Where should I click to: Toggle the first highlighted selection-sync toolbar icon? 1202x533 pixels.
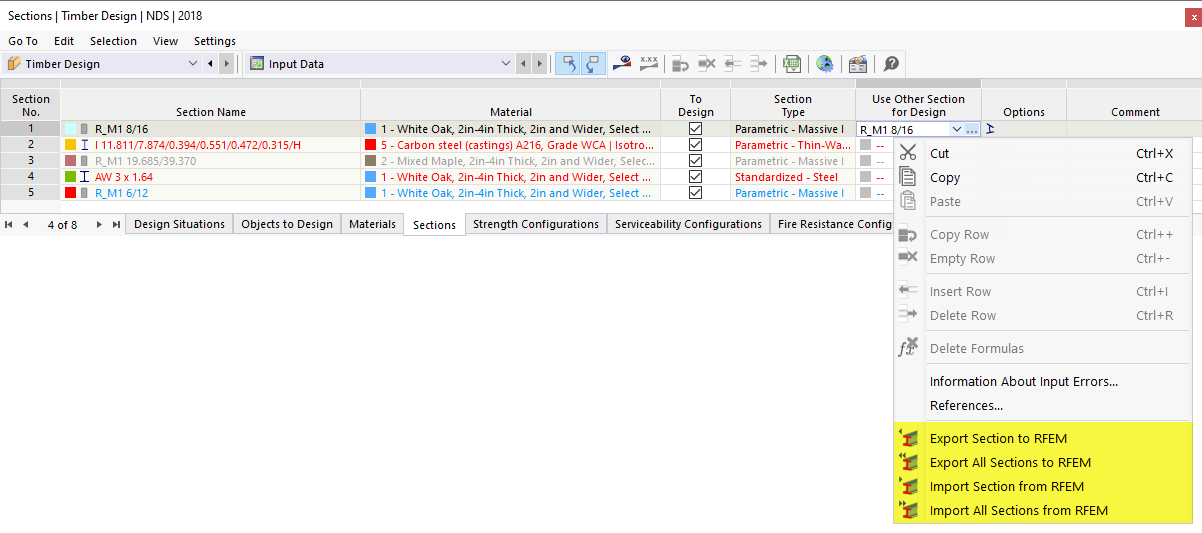point(568,64)
